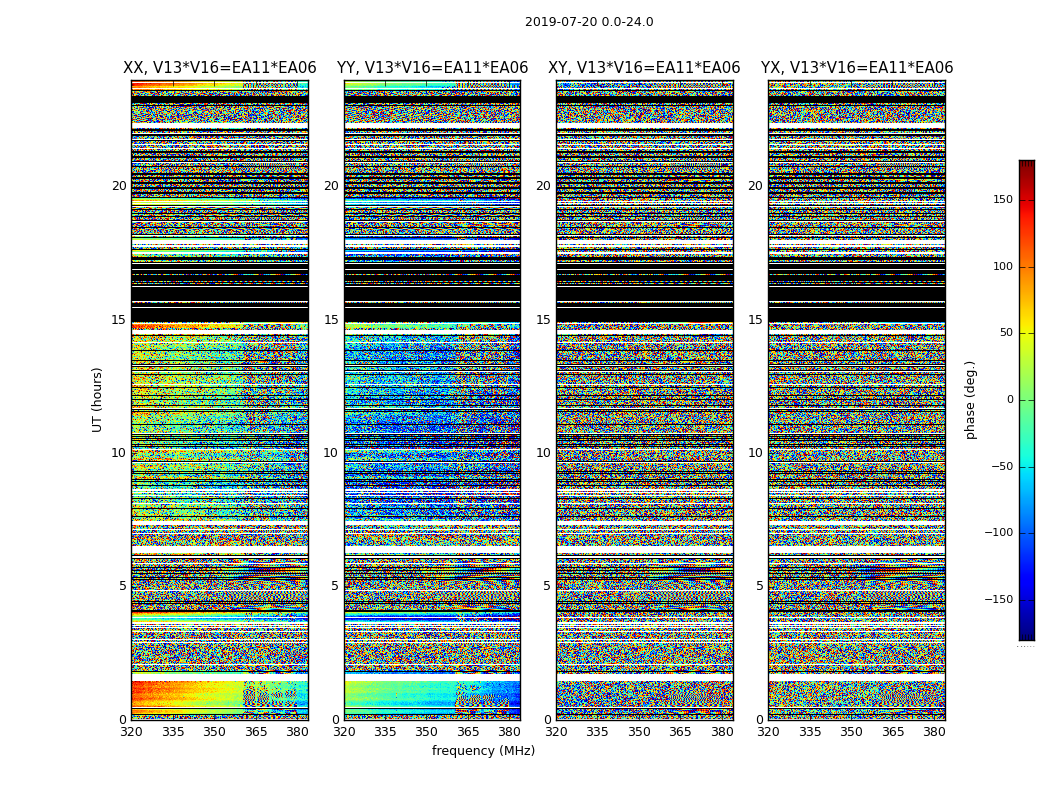This screenshot has width=1050, height=800.
Task: Pick the 100 tick on the colorbar
Action: click(x=1003, y=266)
